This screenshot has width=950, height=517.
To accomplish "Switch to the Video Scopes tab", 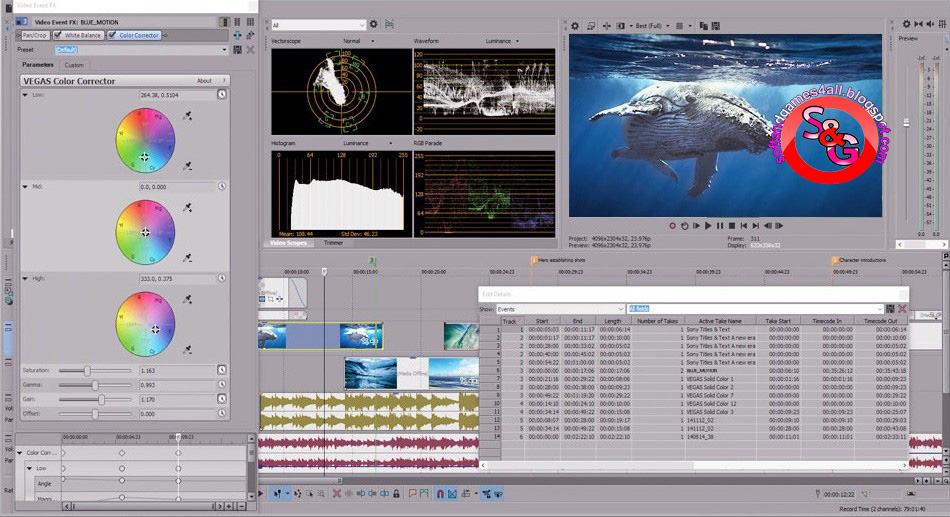I will pos(288,242).
